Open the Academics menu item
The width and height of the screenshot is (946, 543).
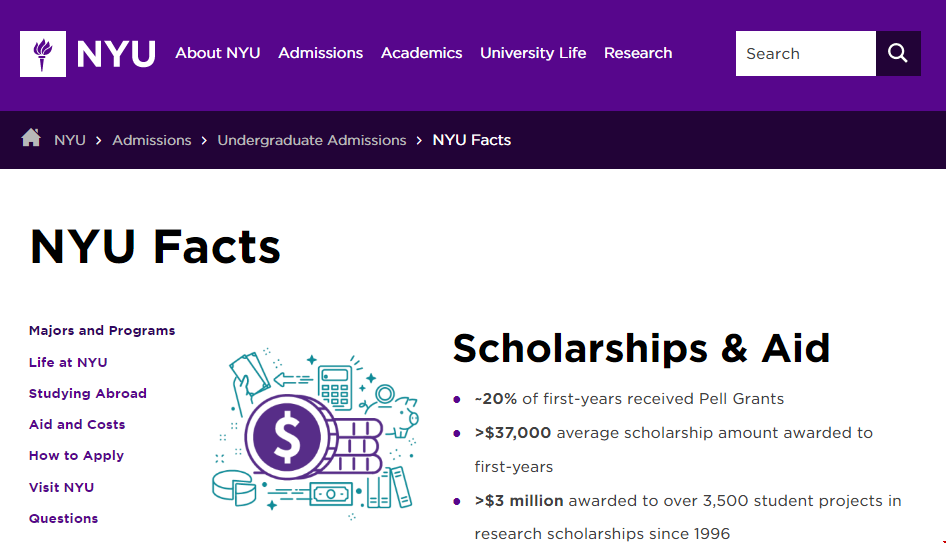(422, 53)
